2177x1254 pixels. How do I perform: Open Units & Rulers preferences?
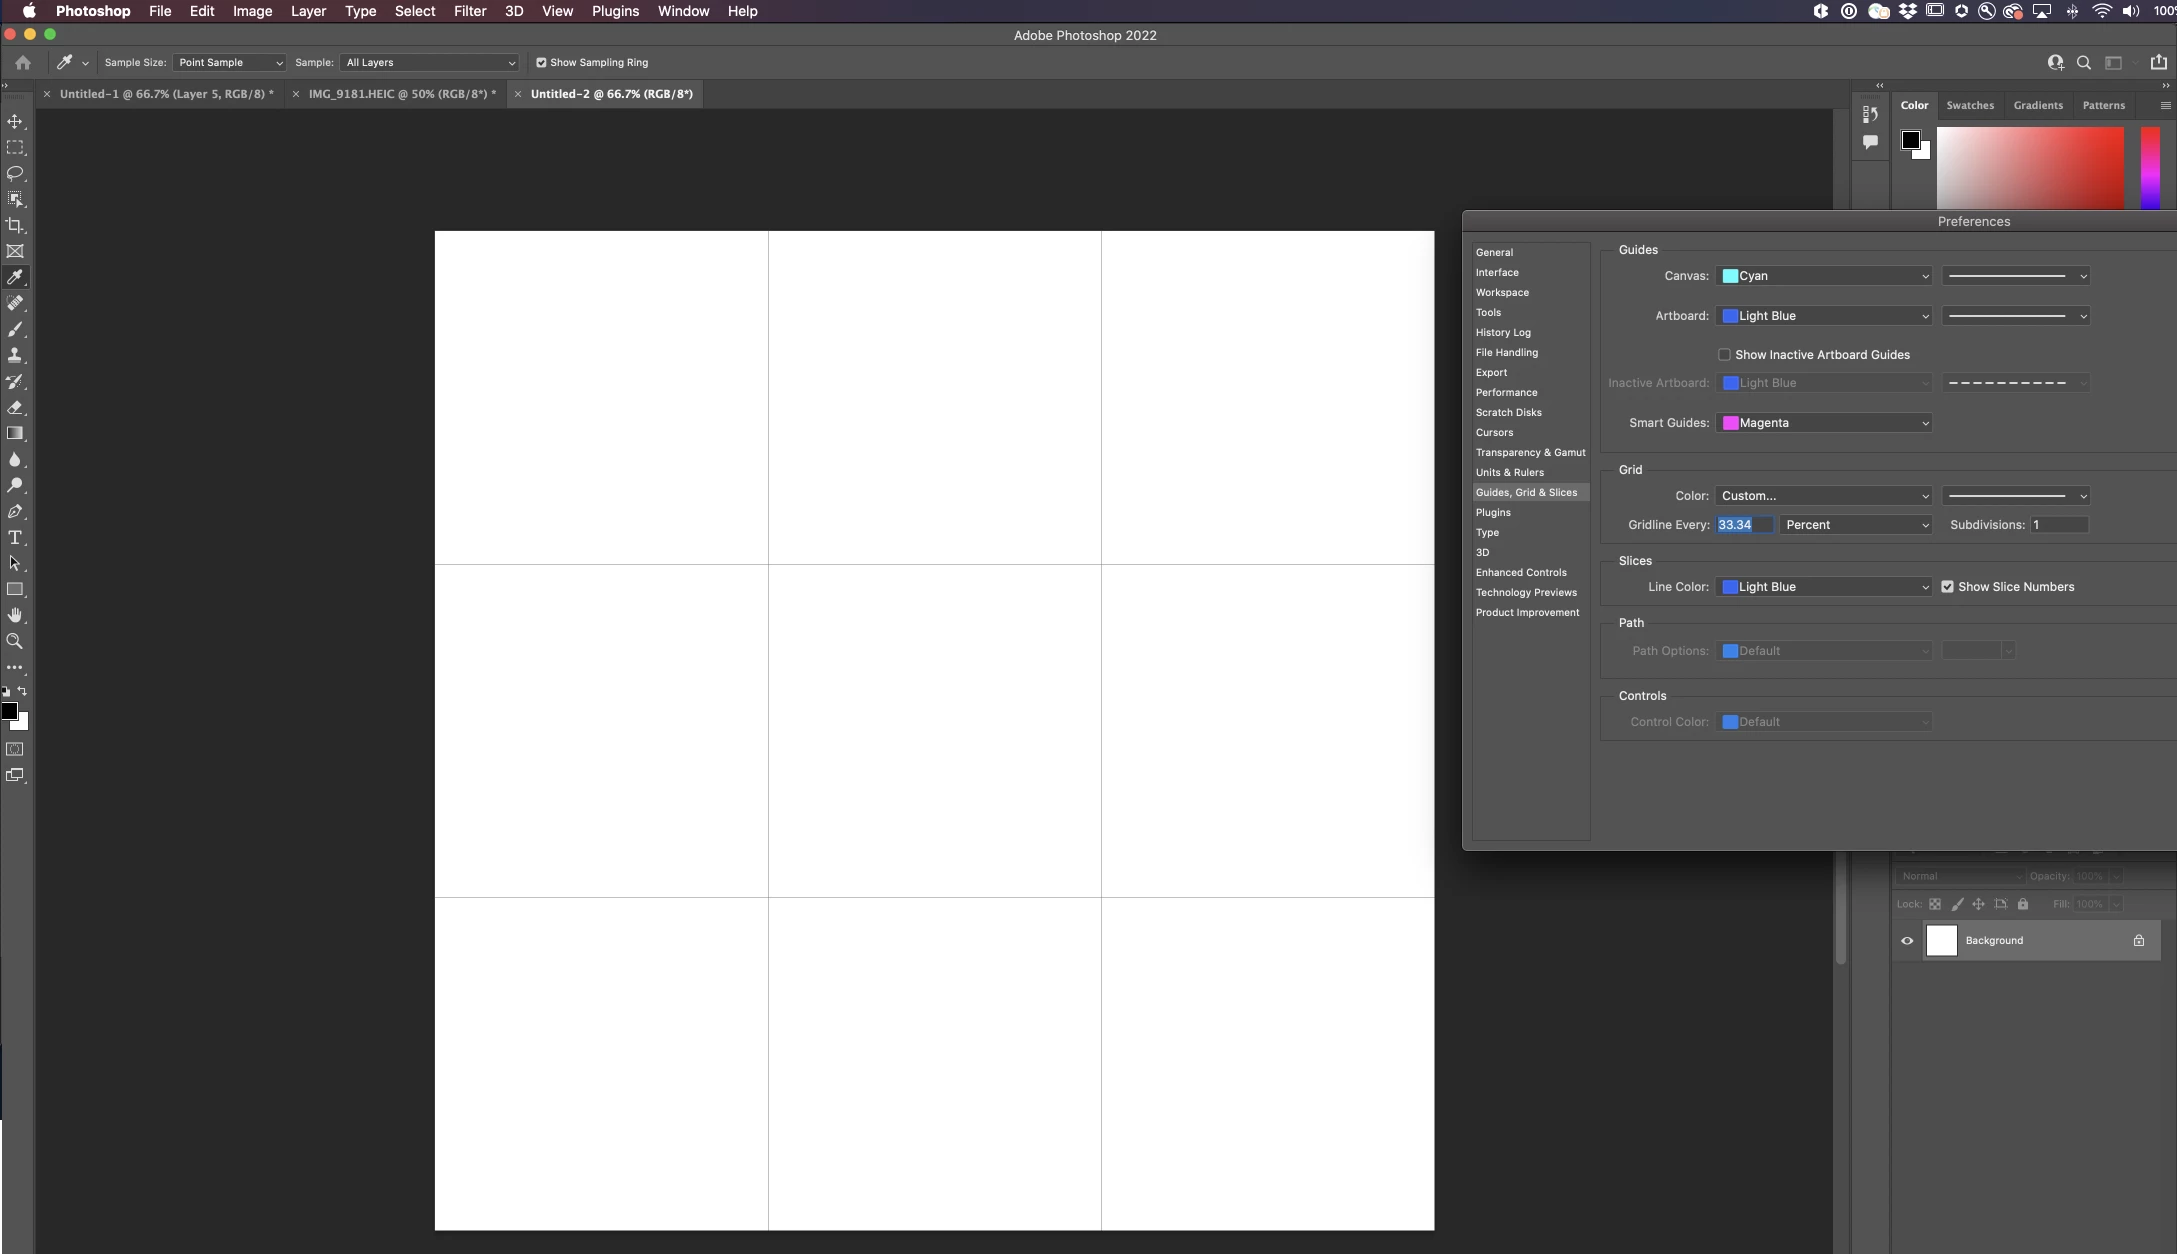point(1509,472)
